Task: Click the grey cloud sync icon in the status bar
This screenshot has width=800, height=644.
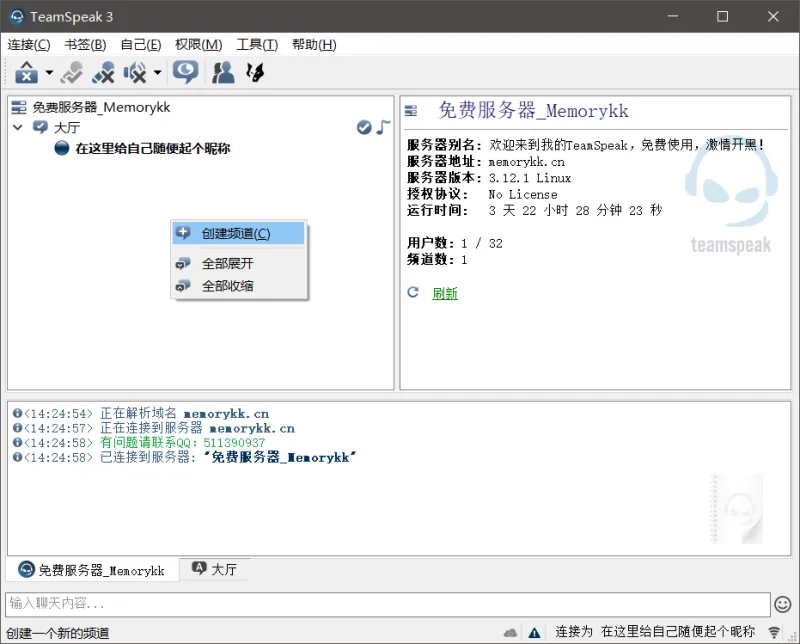Action: tap(510, 633)
